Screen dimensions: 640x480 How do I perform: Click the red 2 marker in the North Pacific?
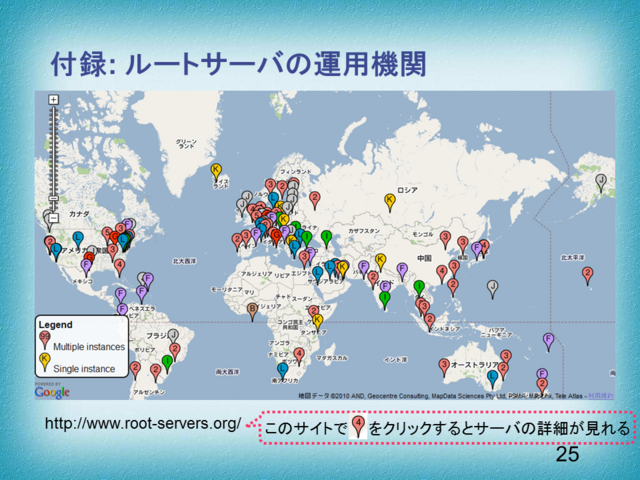(587, 273)
